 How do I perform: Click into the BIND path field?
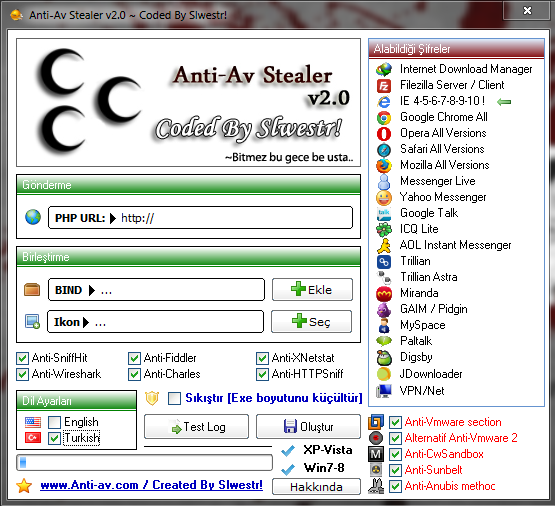156,289
